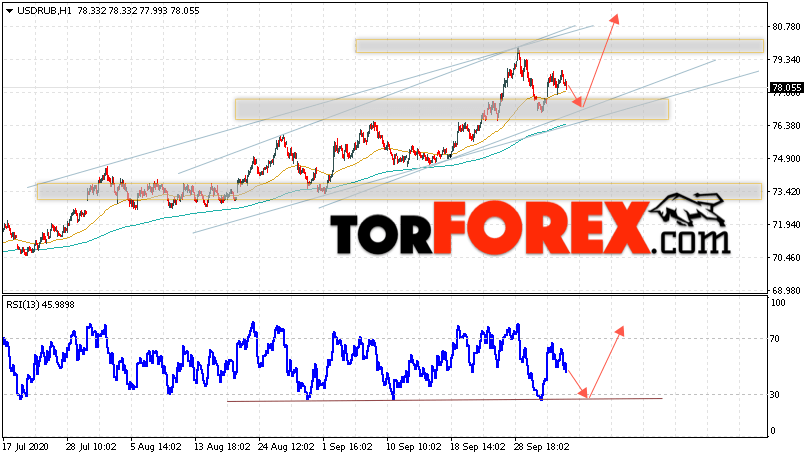The height and width of the screenshot is (458, 808).
Task: Select the RSI(13) 45.9898 indicator label
Action: (40, 305)
